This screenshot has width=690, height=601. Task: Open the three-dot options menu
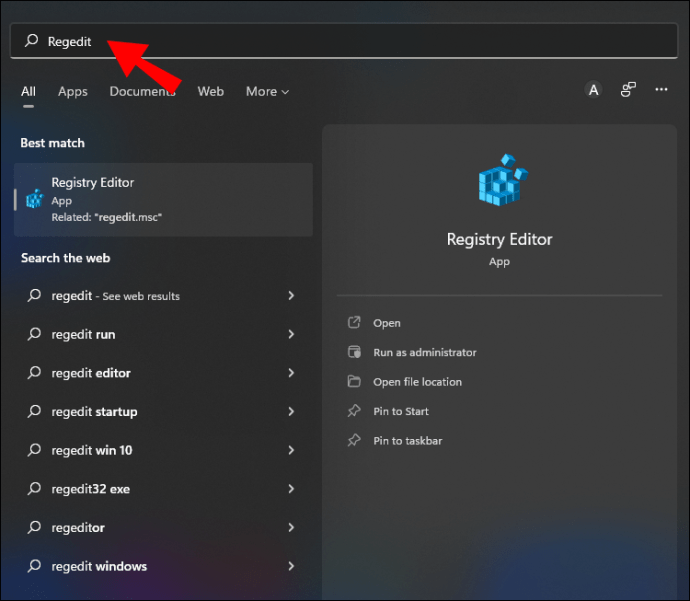[661, 90]
